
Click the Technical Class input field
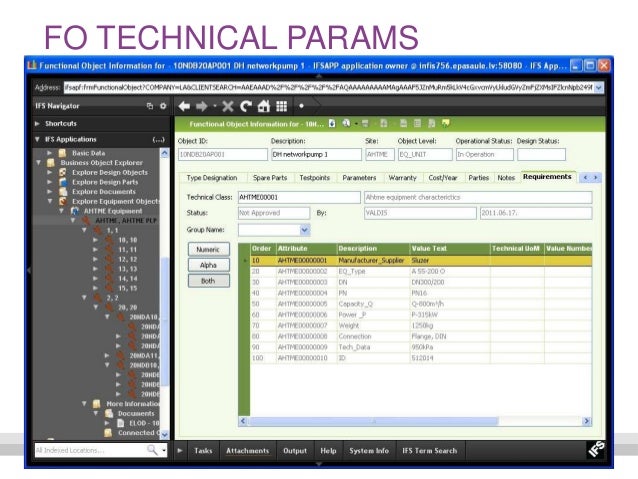click(299, 197)
